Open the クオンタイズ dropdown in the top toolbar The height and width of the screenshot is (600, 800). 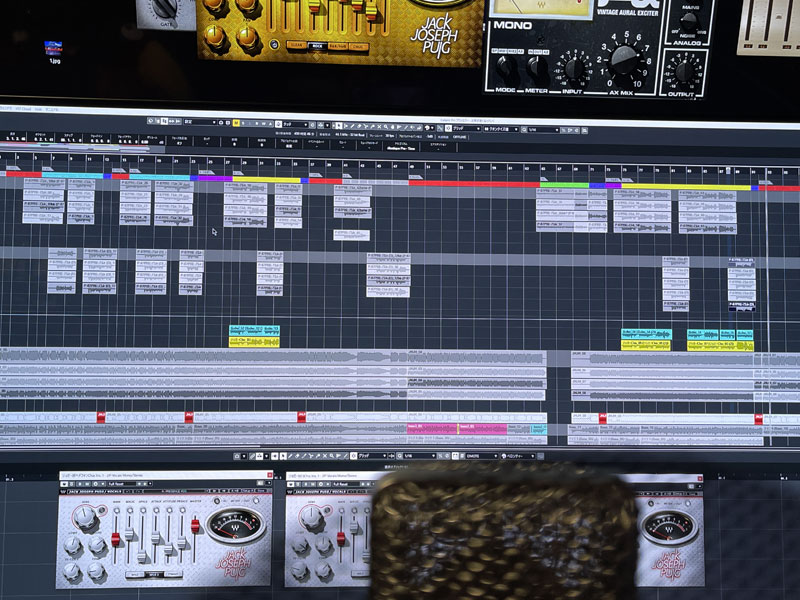(x=501, y=130)
